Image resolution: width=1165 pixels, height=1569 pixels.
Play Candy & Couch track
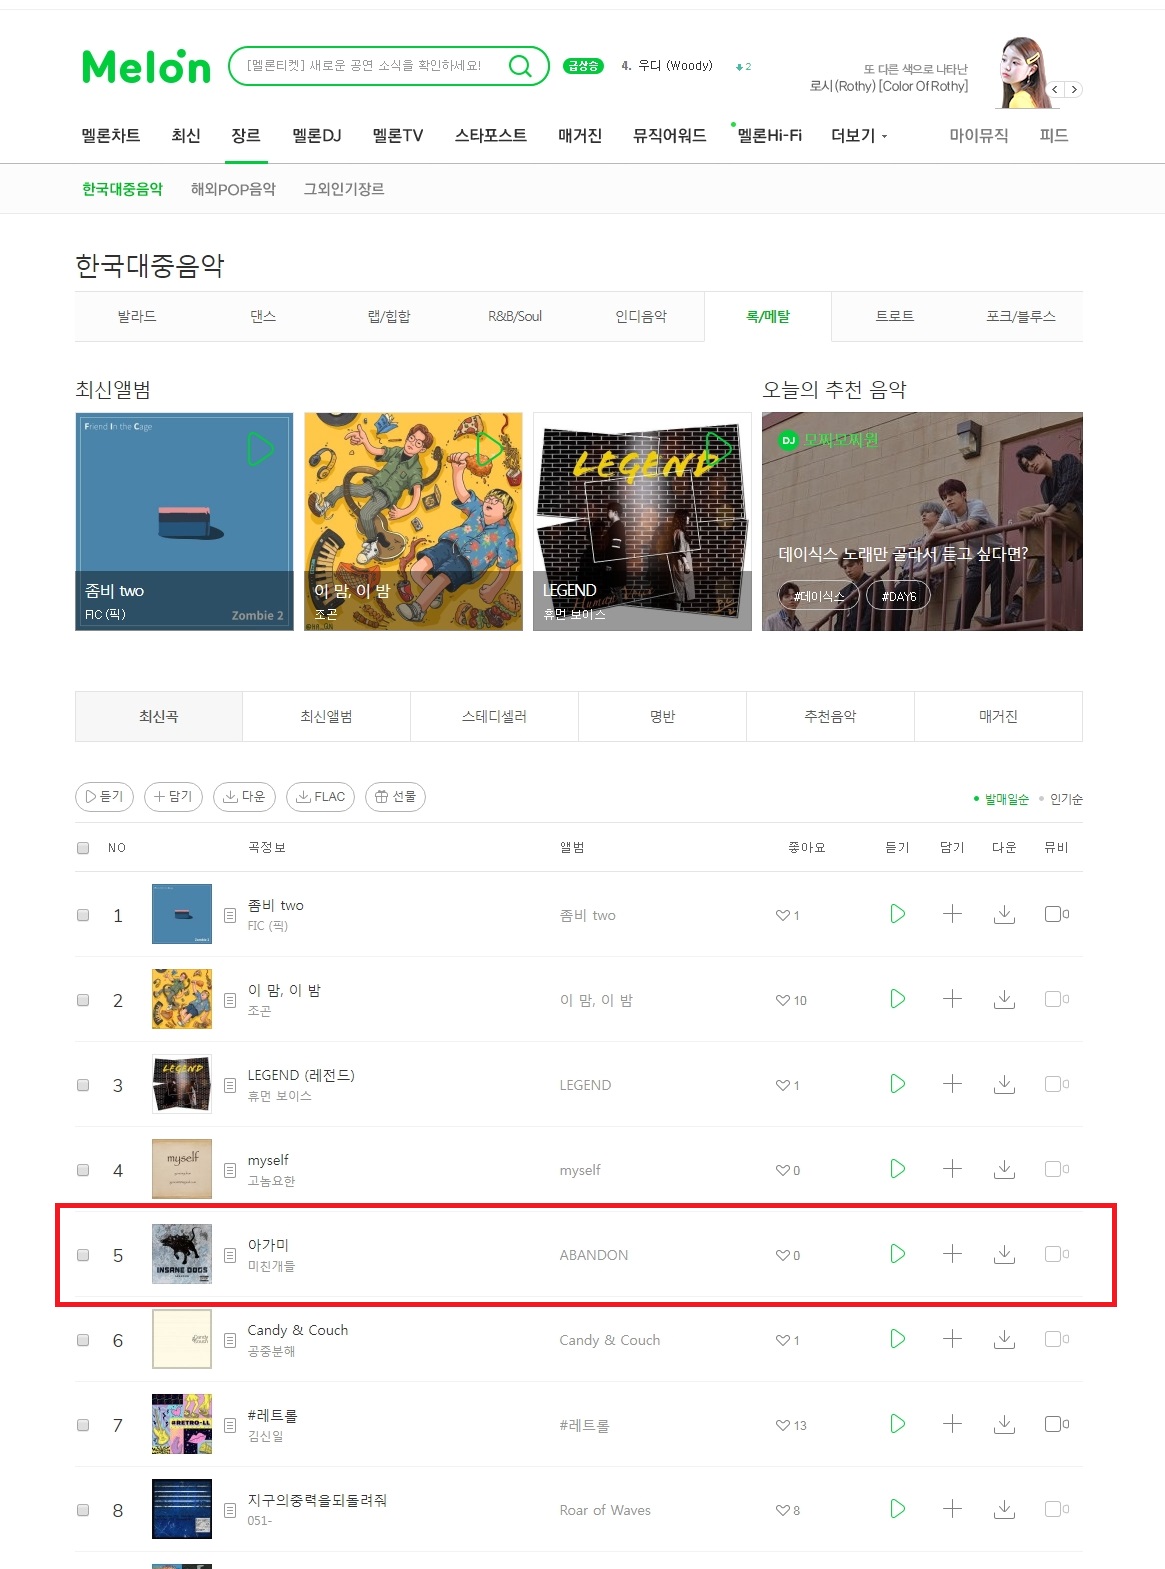click(897, 1339)
